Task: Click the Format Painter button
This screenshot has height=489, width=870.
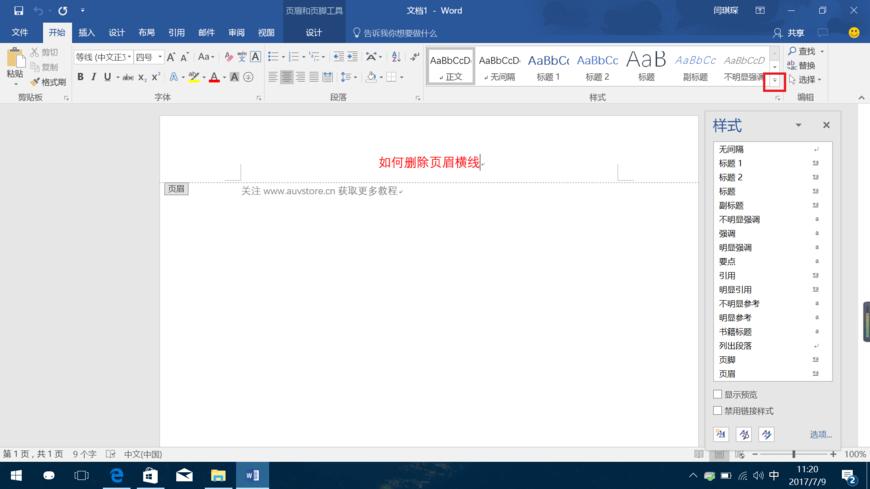Action: point(49,82)
